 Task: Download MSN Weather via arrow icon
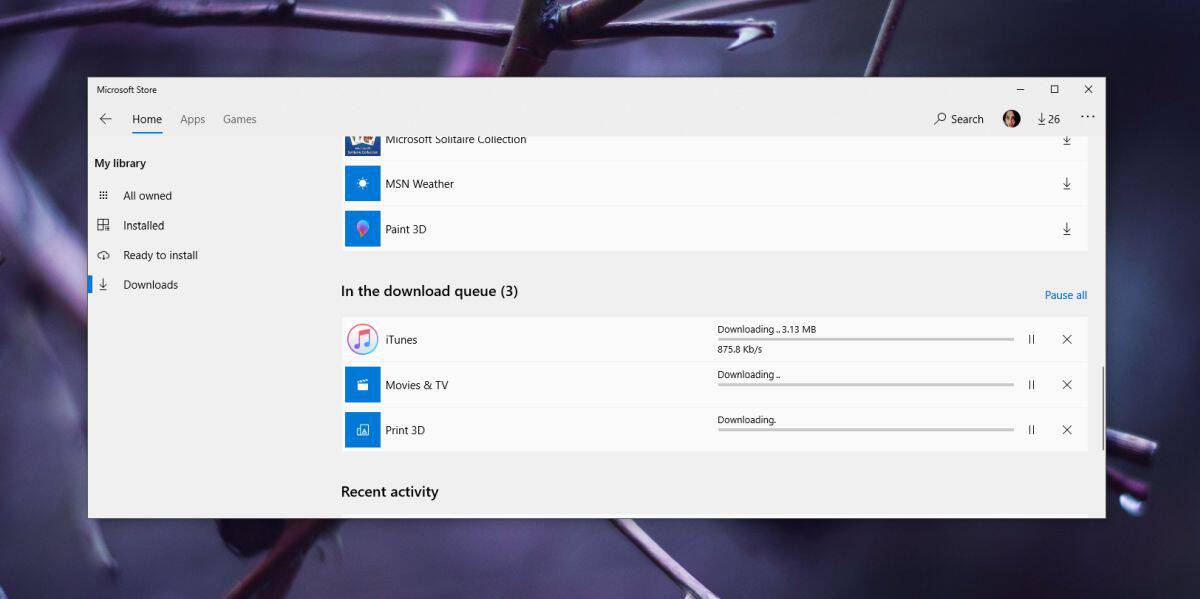click(1067, 184)
